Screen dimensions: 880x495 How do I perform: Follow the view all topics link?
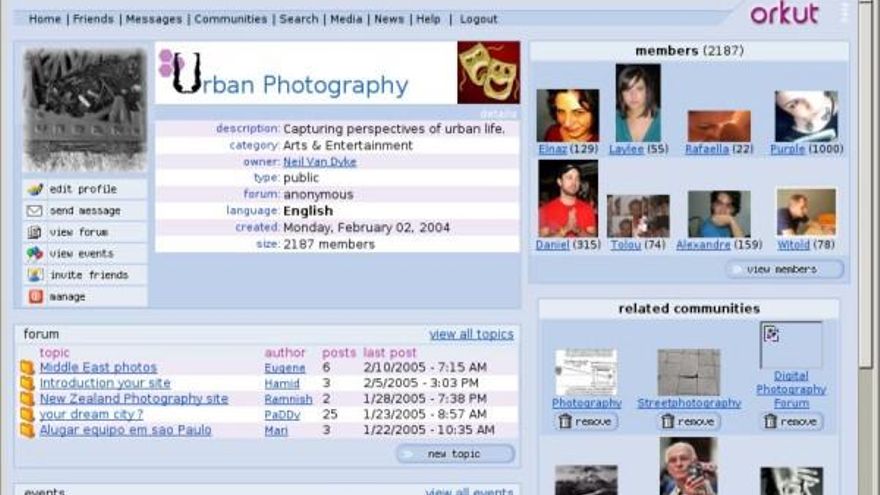(471, 334)
